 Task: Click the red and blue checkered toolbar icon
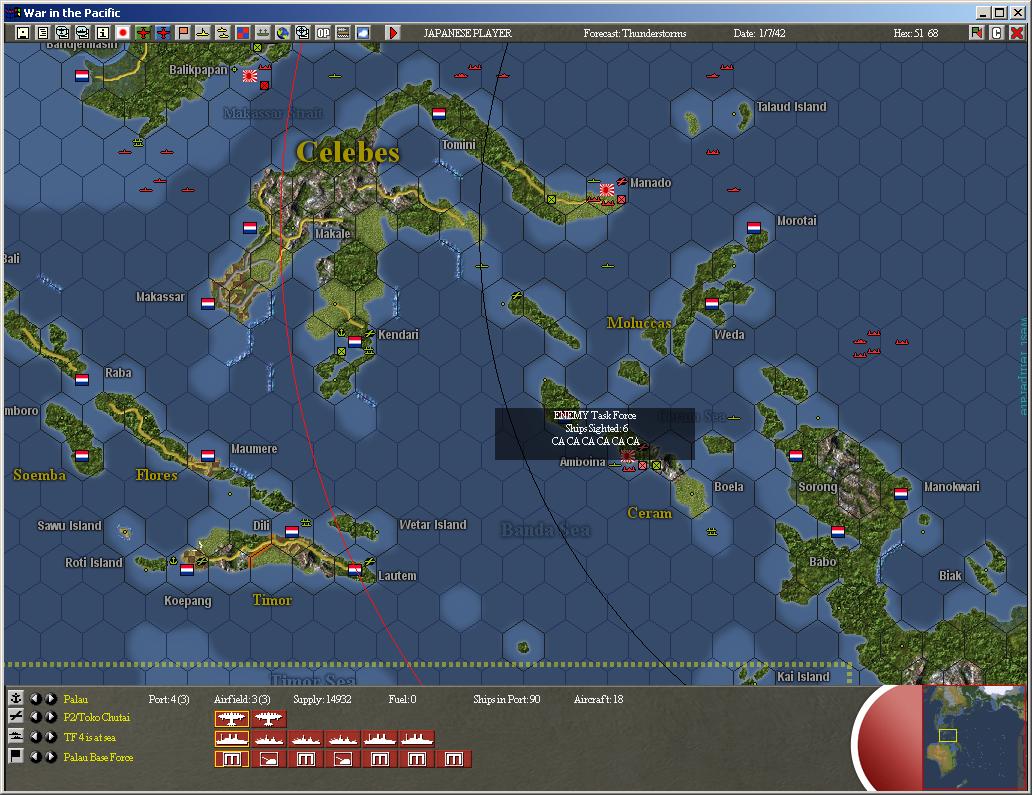(243, 32)
